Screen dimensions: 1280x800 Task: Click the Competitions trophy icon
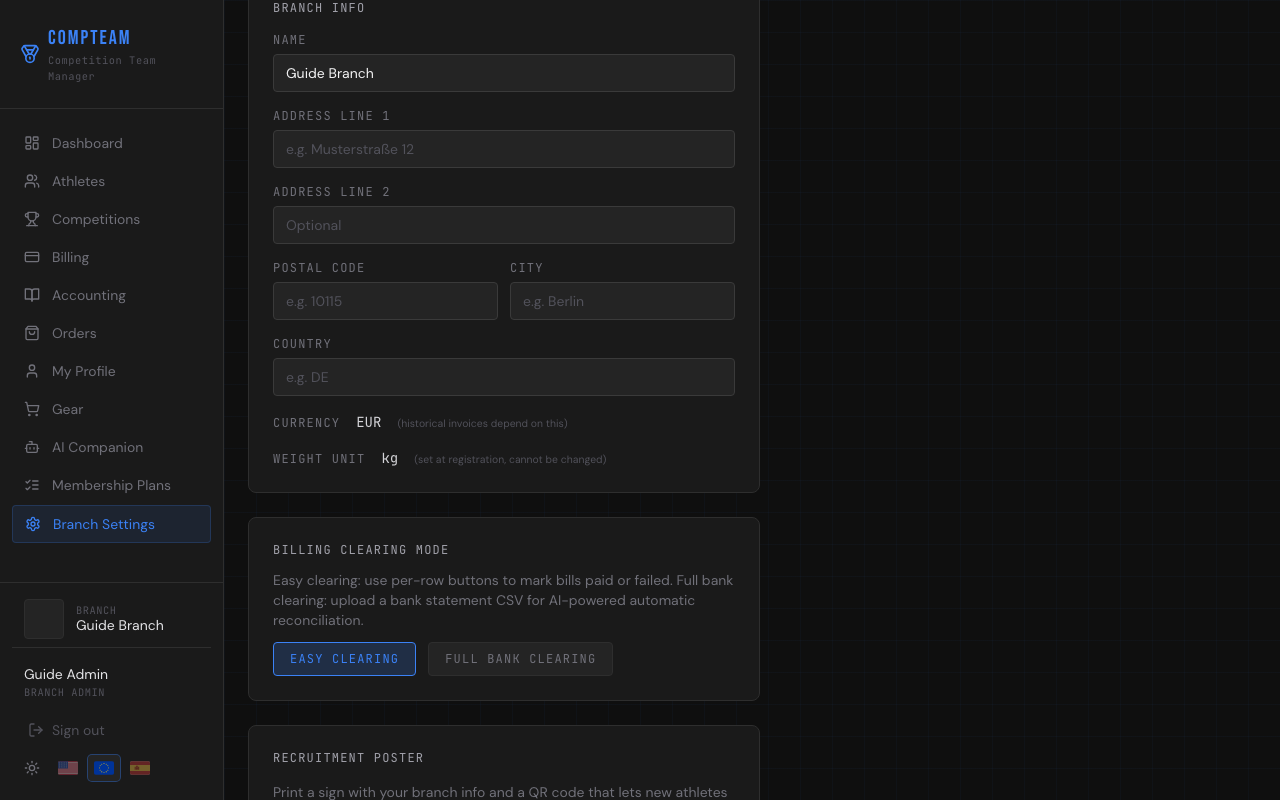pyautogui.click(x=32, y=219)
